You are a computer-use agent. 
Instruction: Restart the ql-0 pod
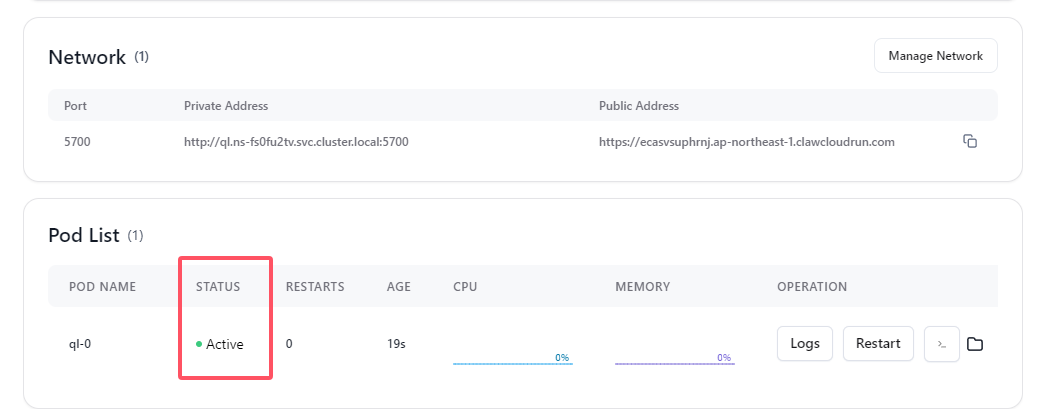878,344
